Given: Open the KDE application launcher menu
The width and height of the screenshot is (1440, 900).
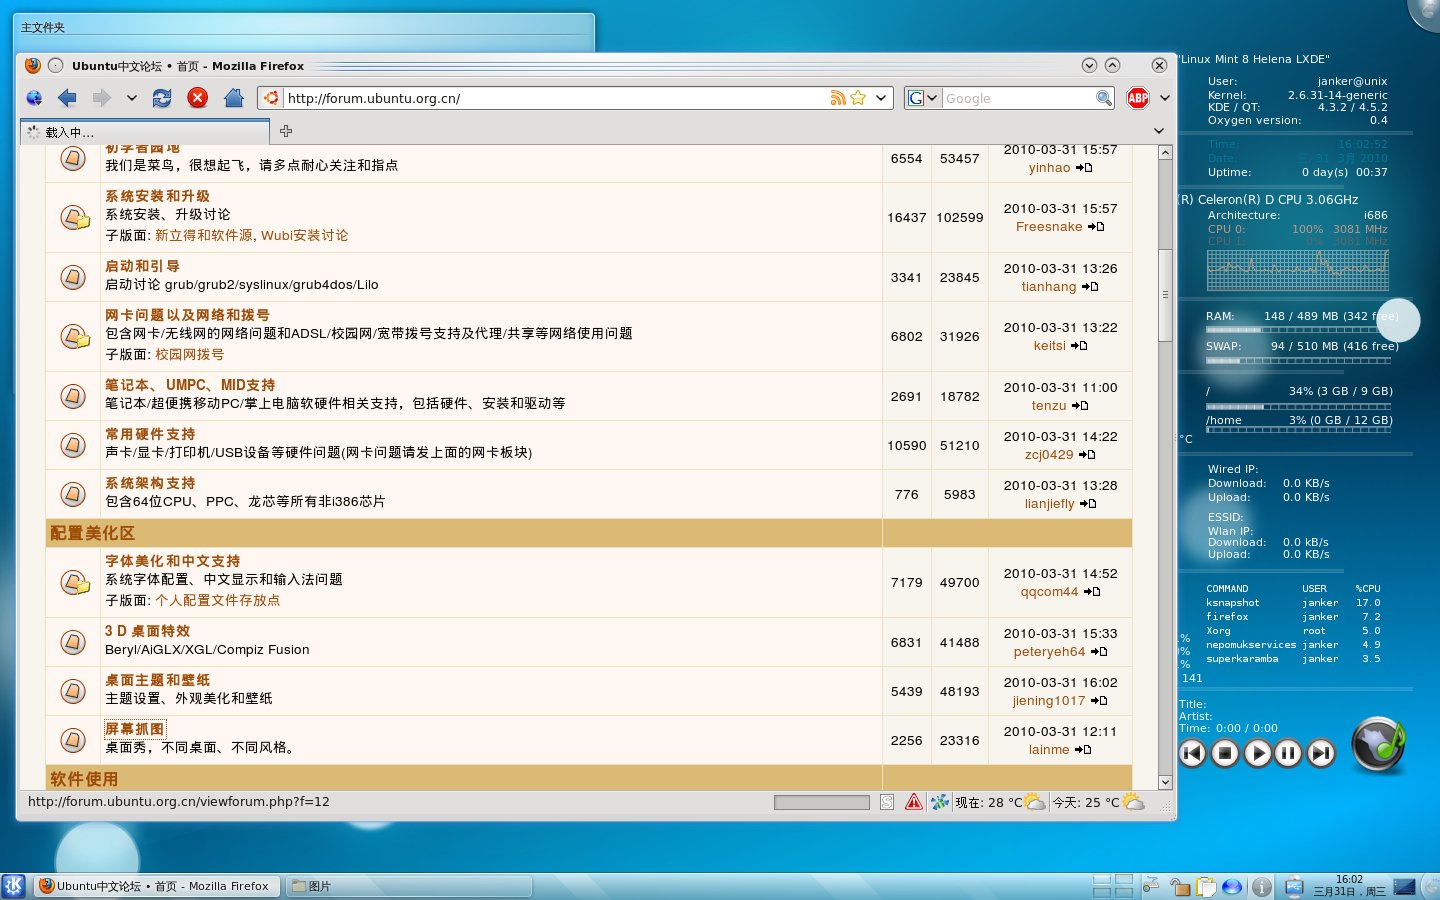Looking at the screenshot, I should pyautogui.click(x=14, y=886).
